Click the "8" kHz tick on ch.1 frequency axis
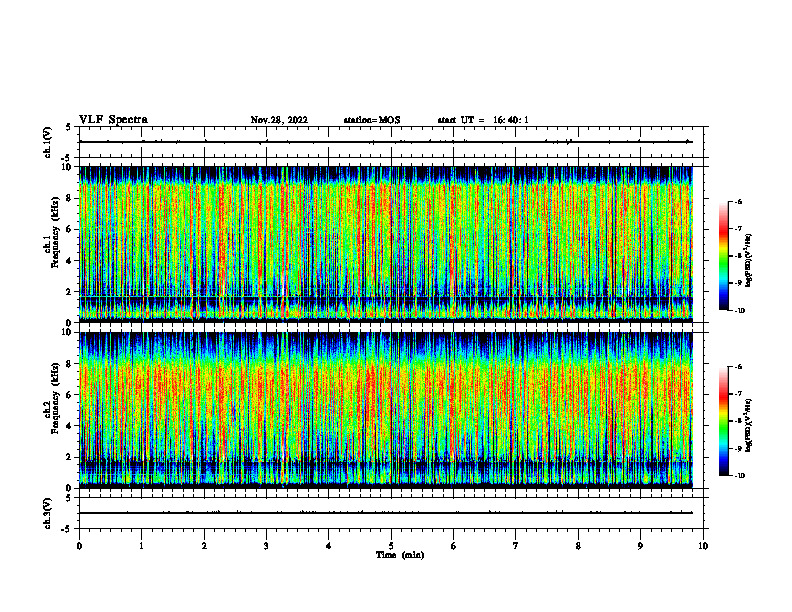 point(70,198)
